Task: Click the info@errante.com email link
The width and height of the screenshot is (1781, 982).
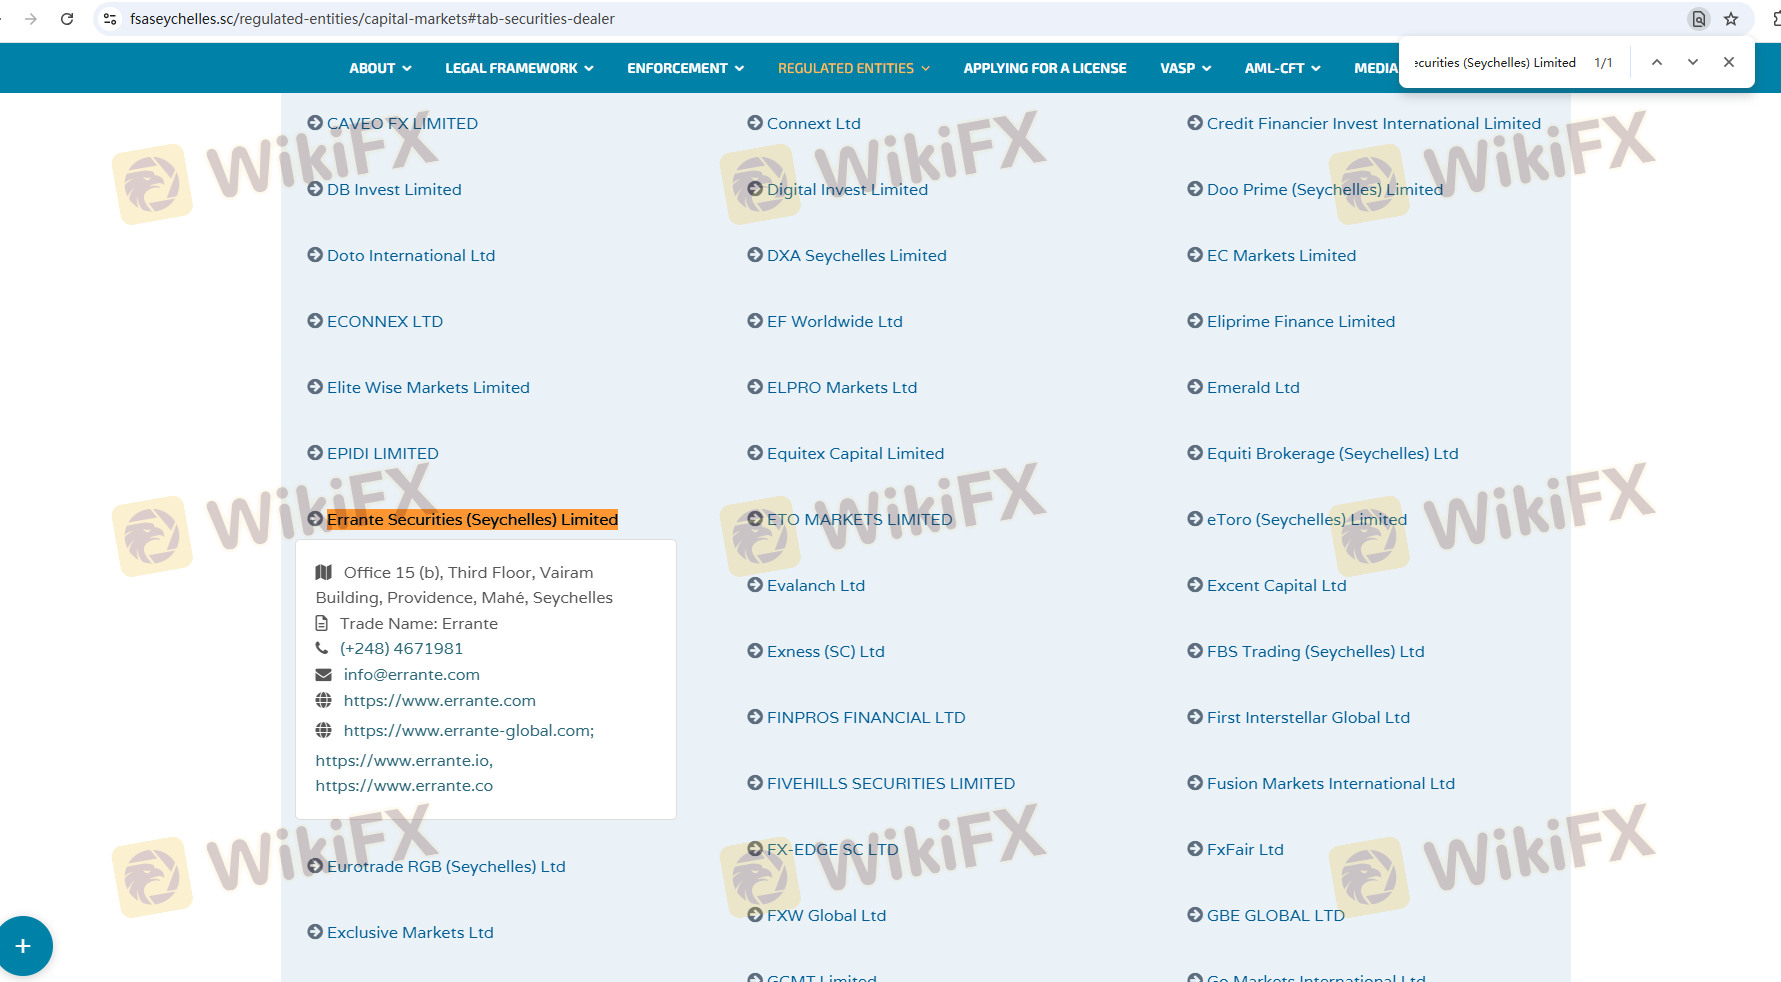Action: pyautogui.click(x=411, y=675)
